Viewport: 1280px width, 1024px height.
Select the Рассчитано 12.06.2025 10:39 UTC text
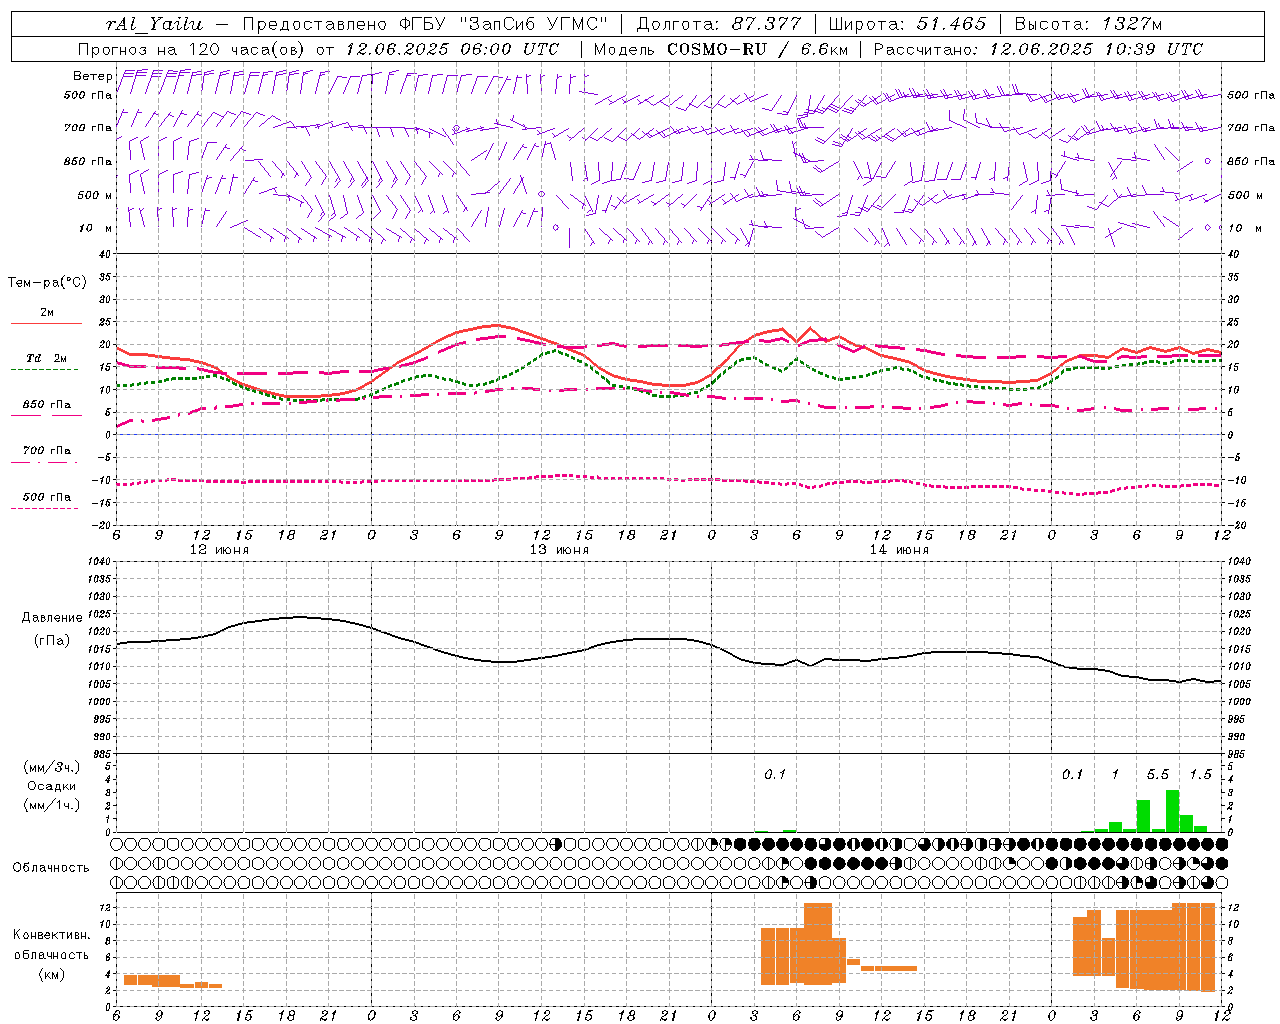click(1038, 49)
